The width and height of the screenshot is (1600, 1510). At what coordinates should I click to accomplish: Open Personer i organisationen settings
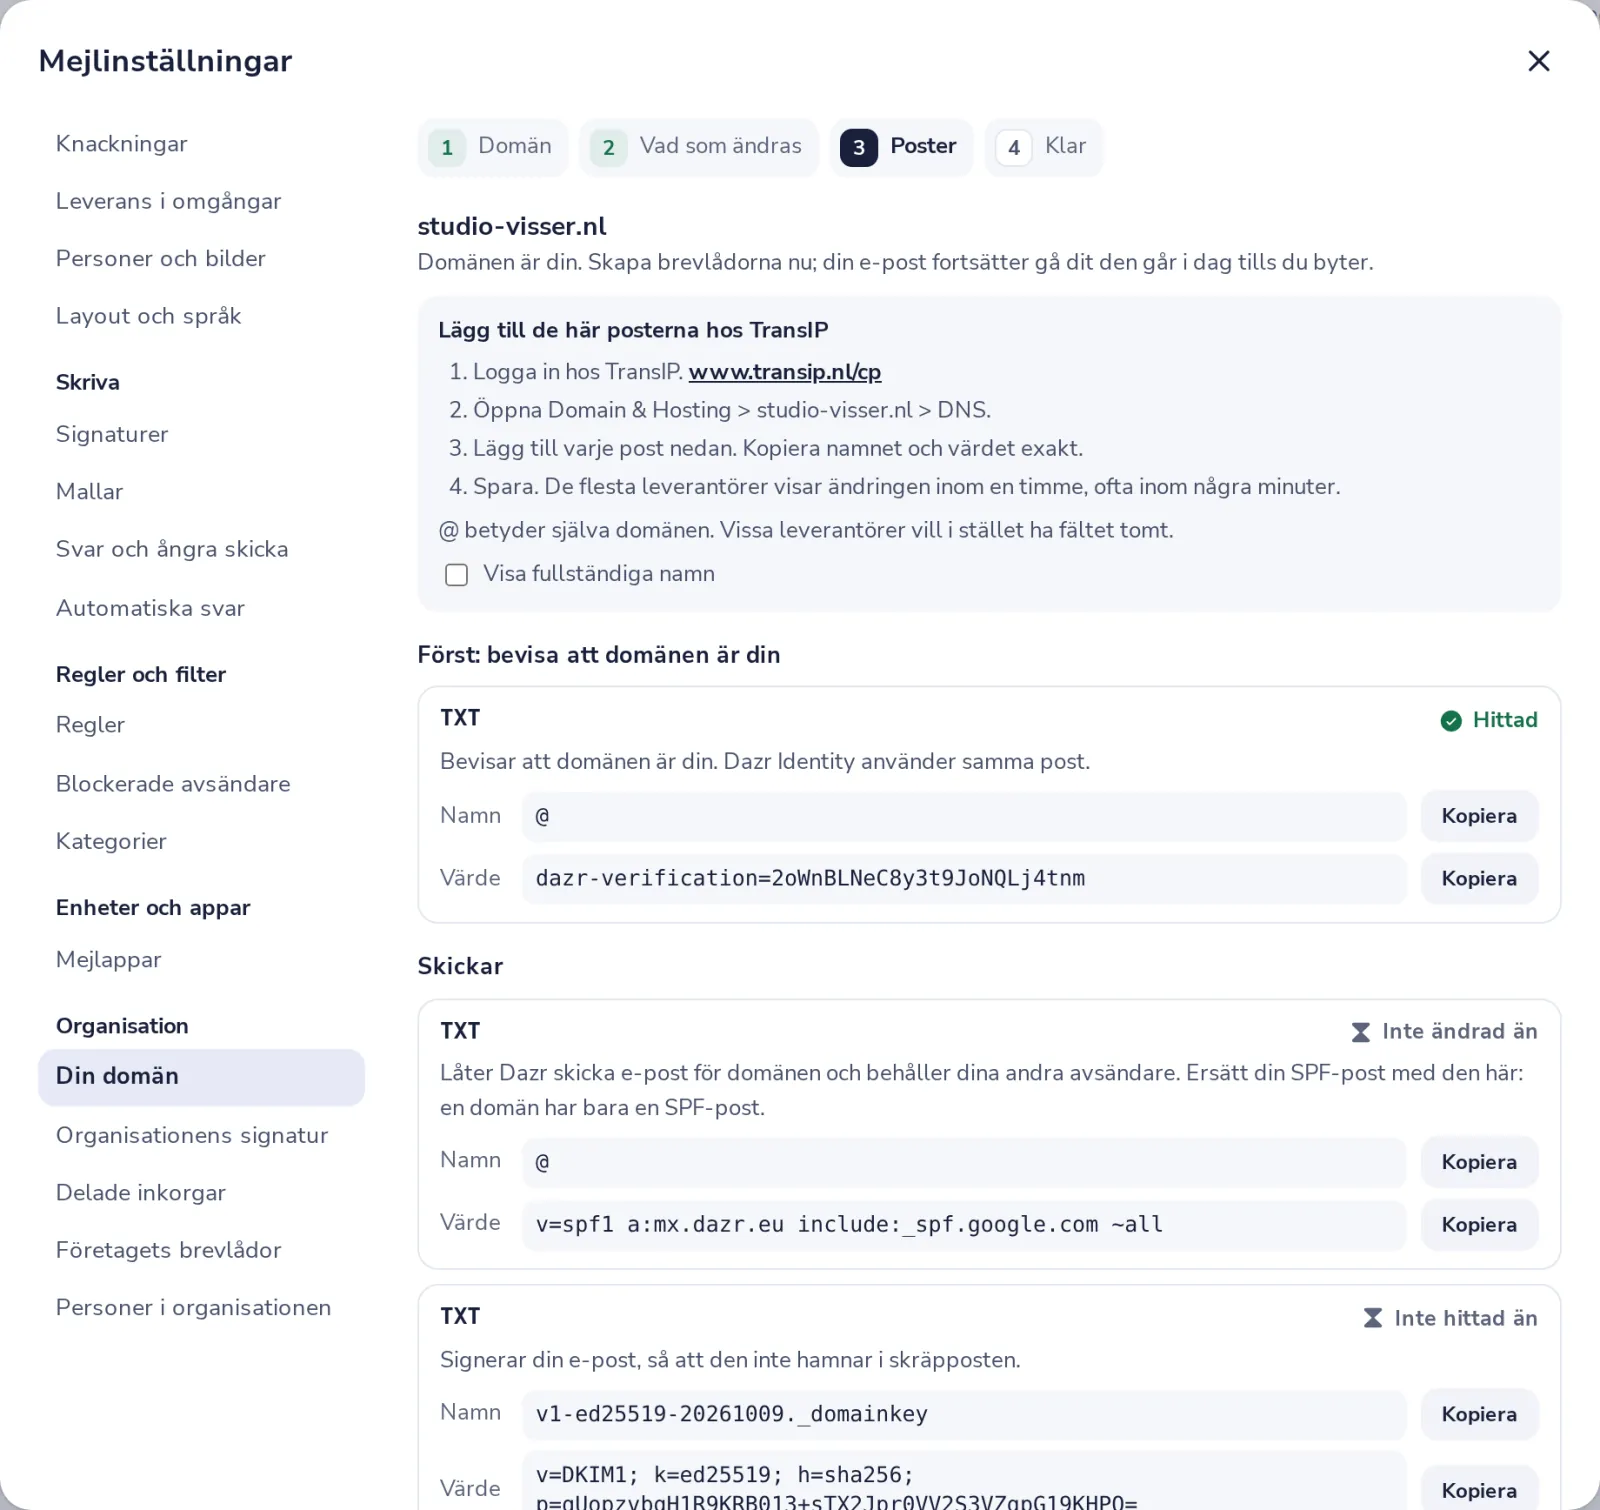201,1308
